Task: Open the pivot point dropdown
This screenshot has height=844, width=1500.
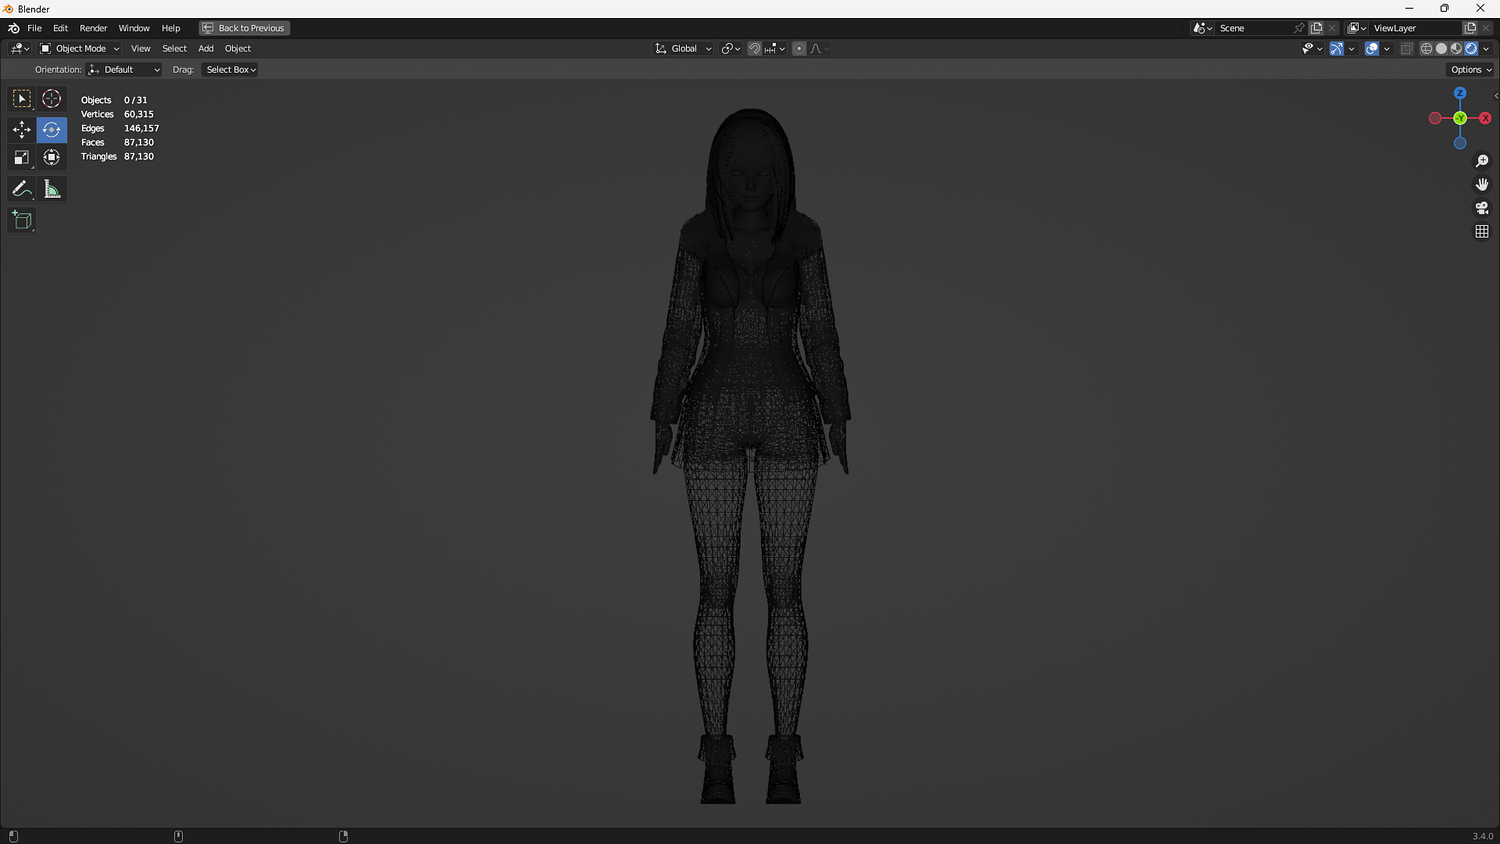Action: (x=730, y=48)
